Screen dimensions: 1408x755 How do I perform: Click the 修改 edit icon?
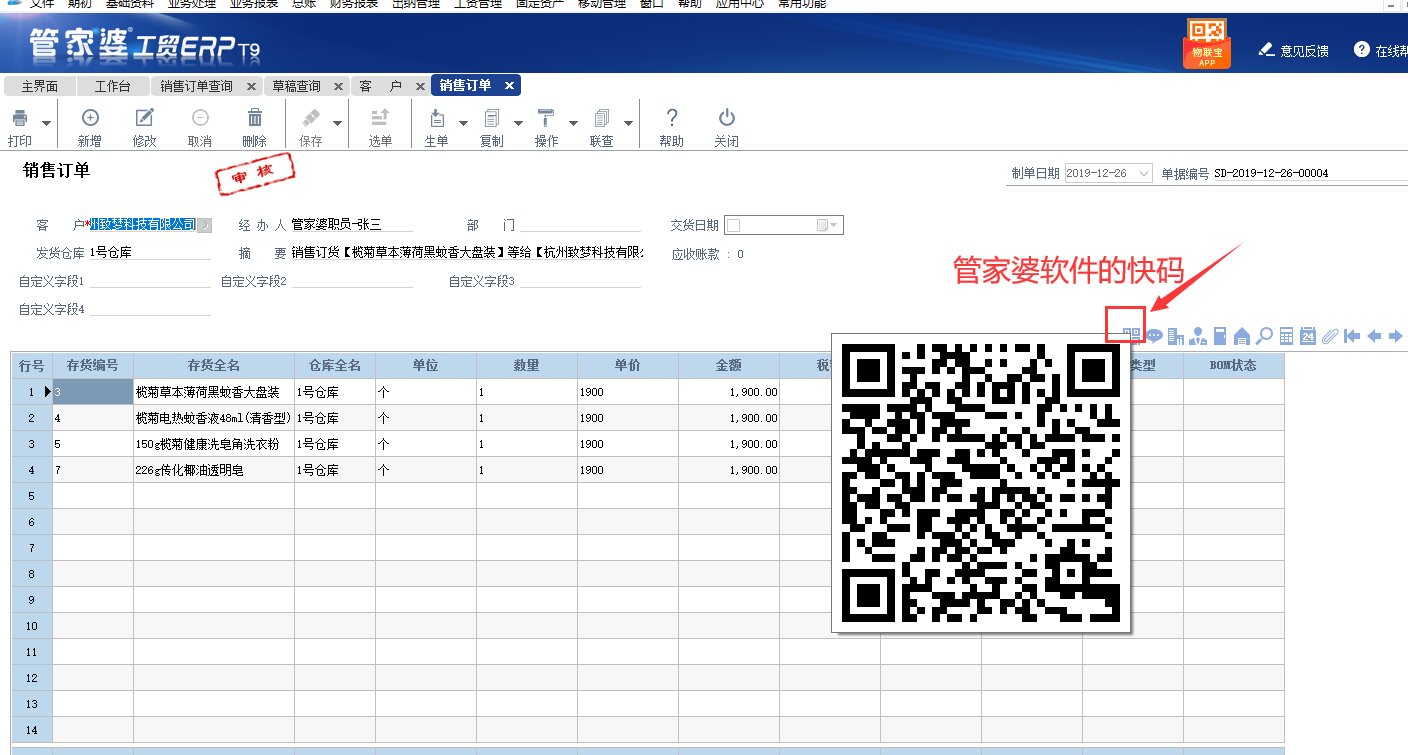(x=144, y=117)
